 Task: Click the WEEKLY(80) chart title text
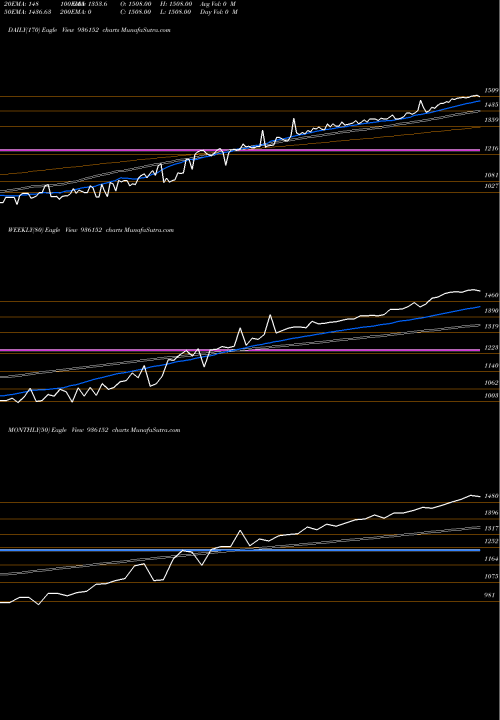point(91,230)
